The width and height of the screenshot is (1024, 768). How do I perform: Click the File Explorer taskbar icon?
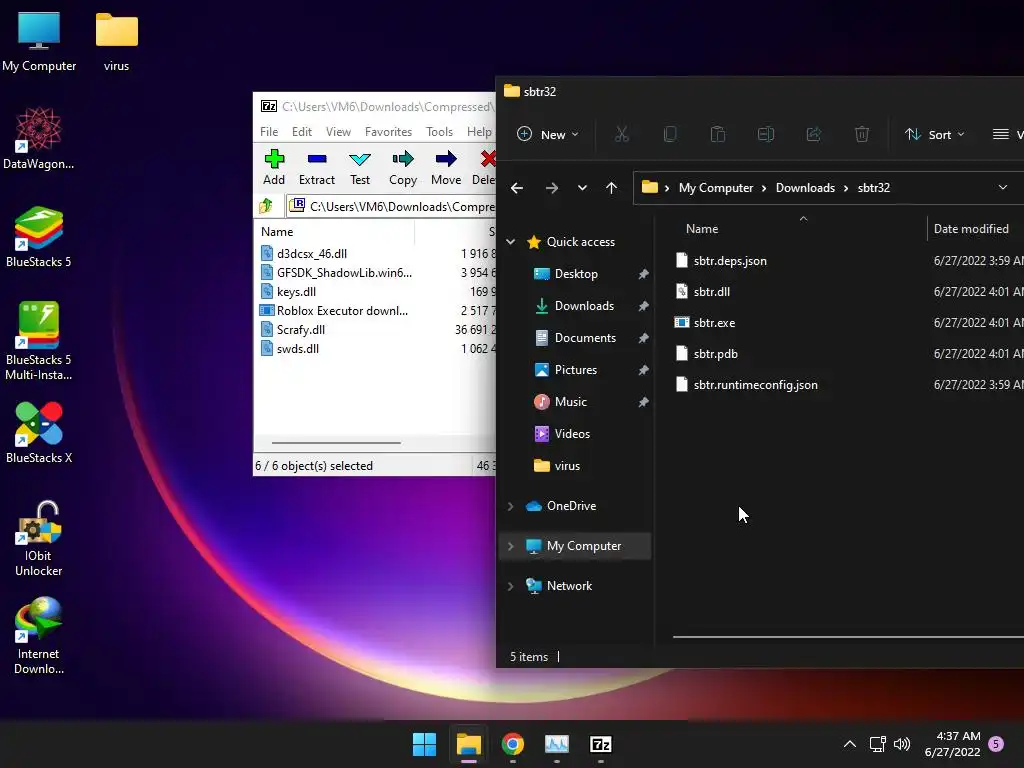[x=468, y=744]
